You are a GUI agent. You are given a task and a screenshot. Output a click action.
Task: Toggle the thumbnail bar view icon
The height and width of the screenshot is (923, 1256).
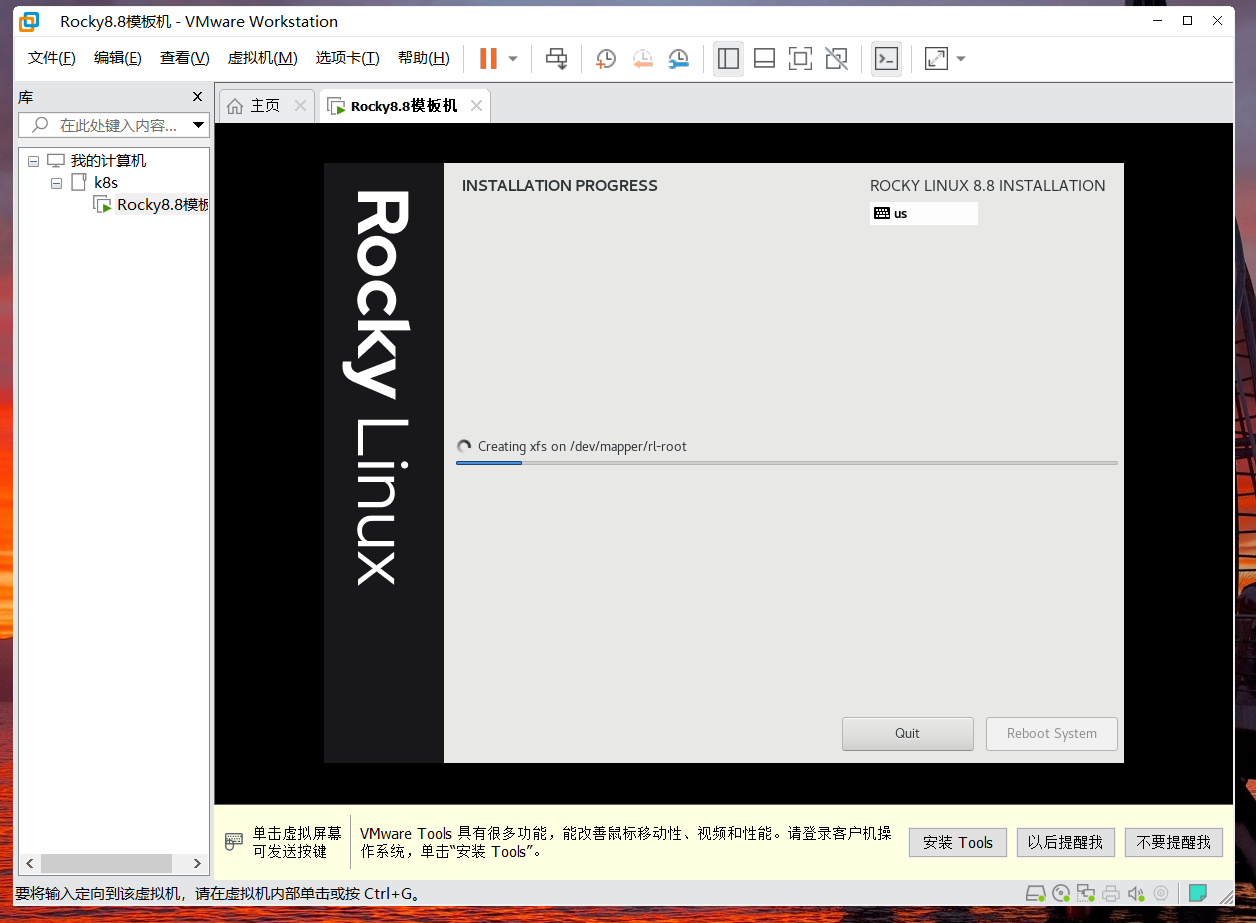[x=764, y=58]
